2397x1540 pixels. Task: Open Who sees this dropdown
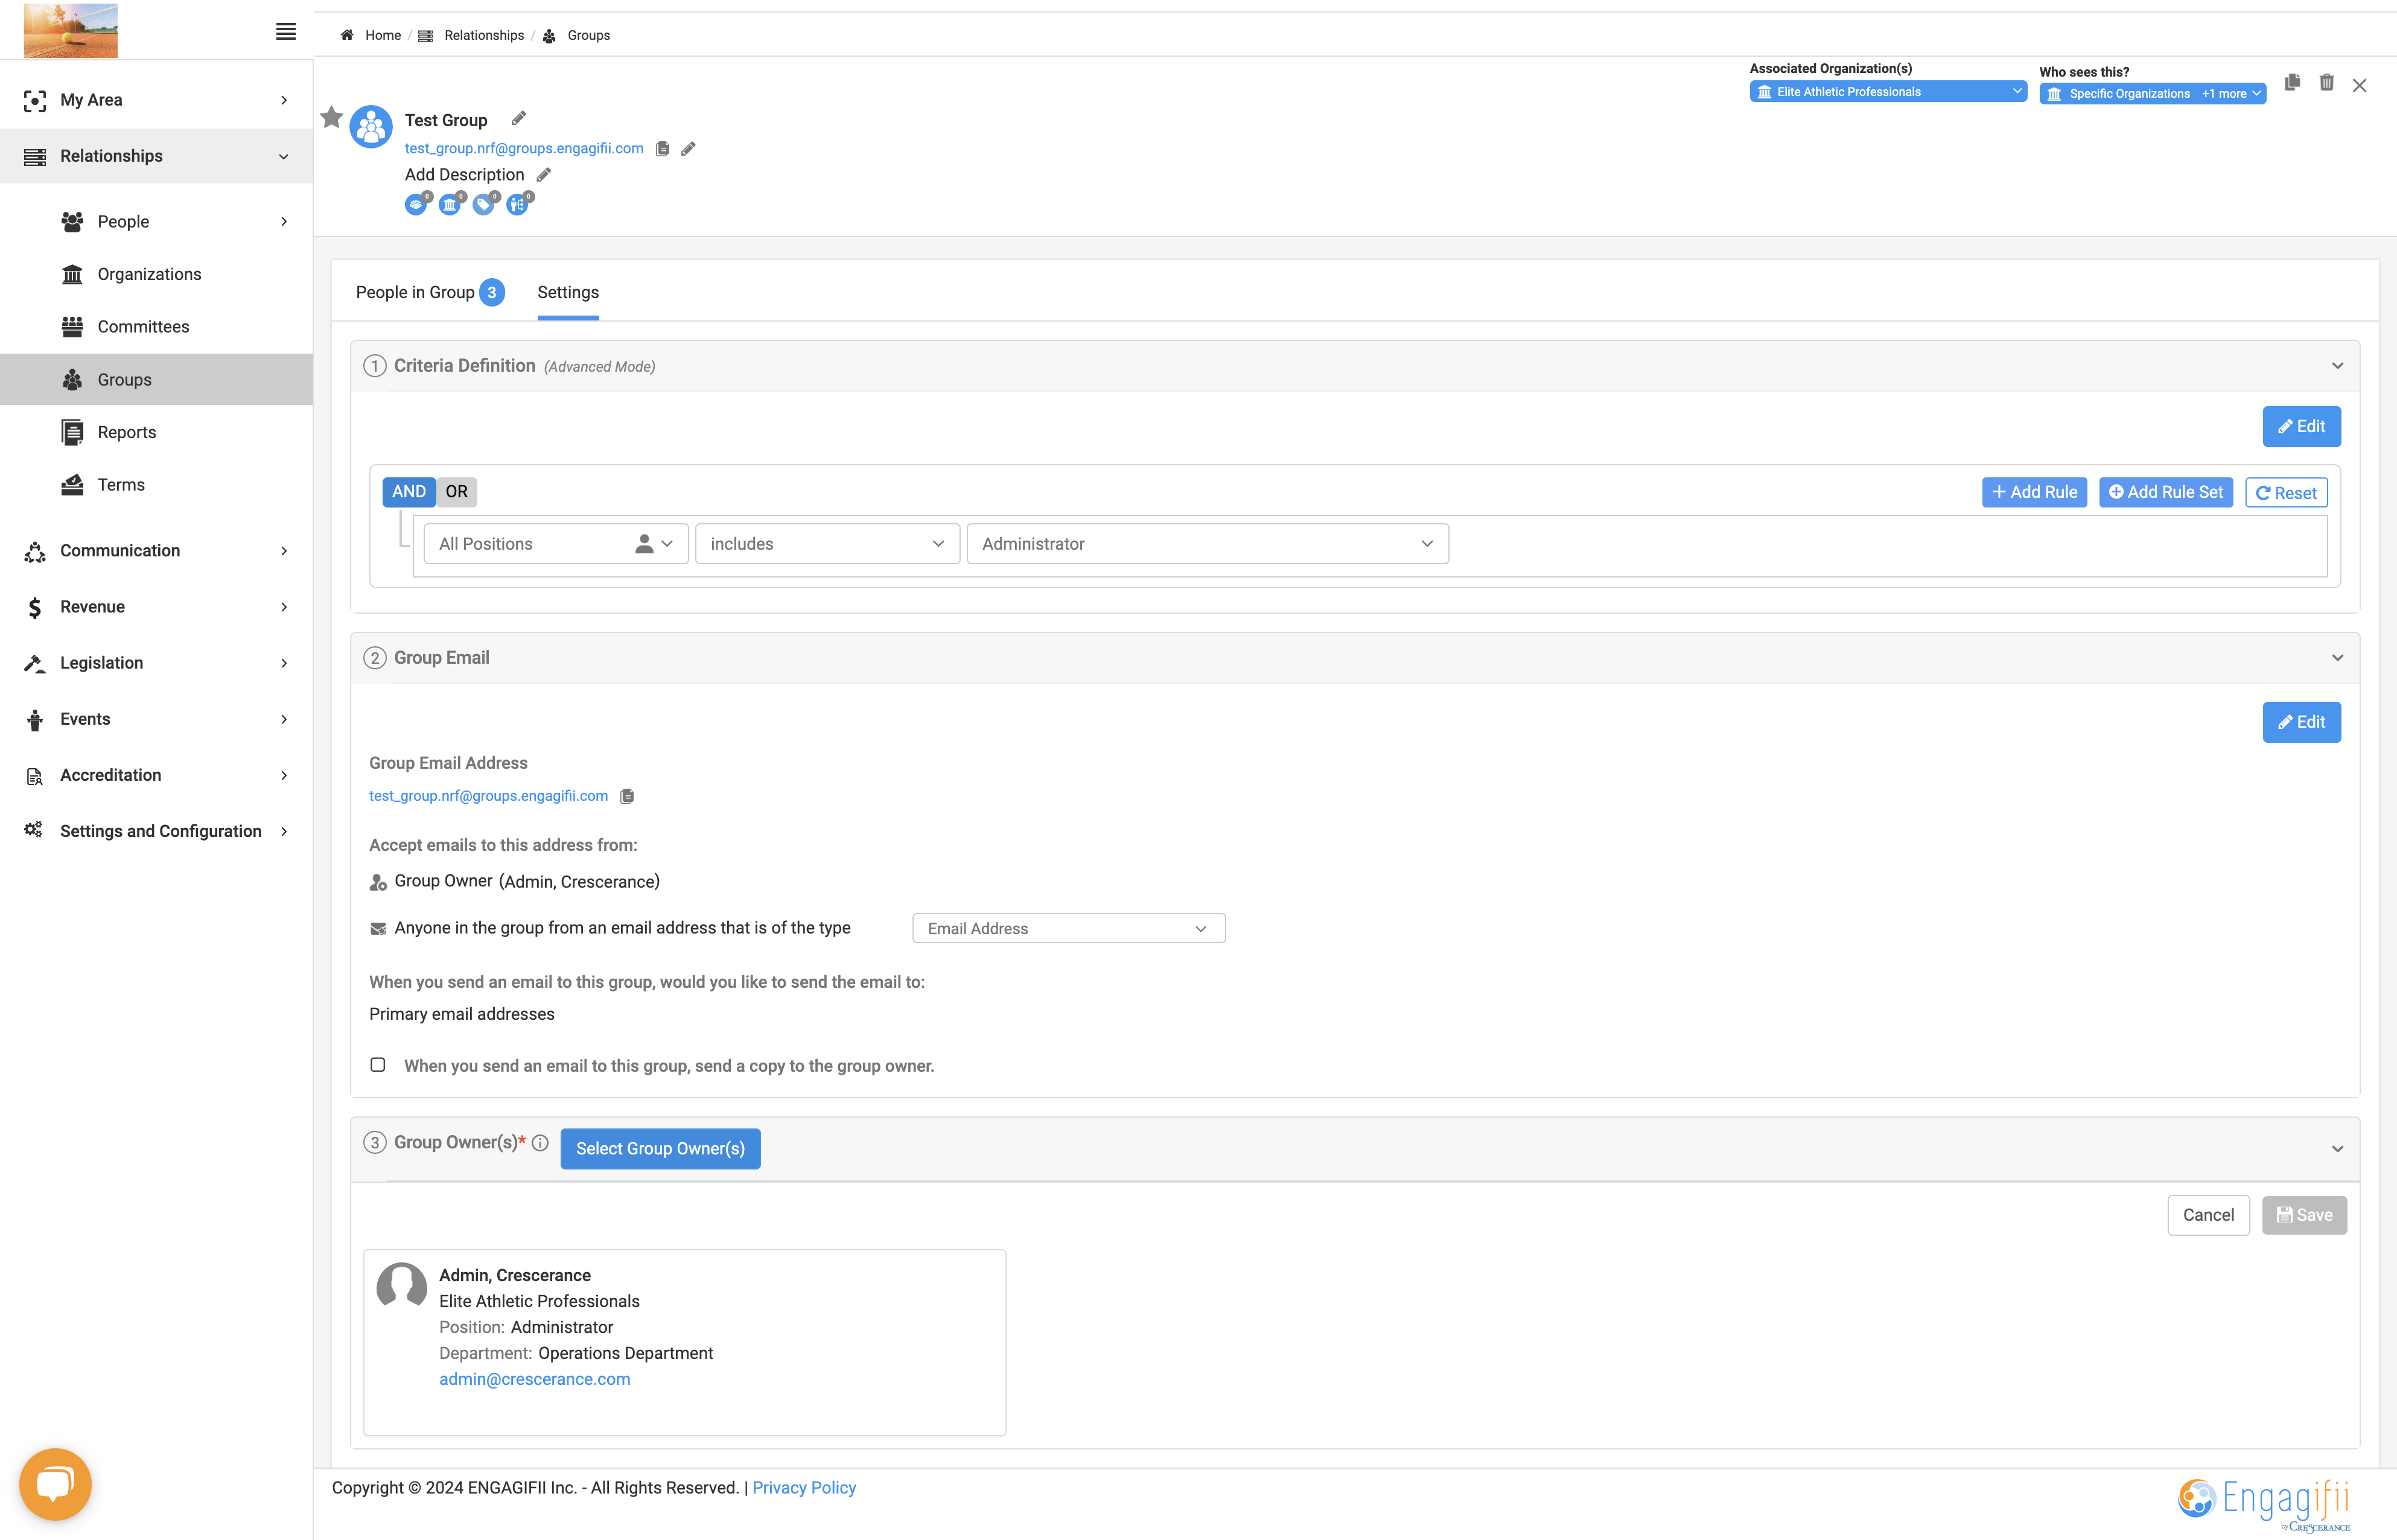coord(2152,94)
